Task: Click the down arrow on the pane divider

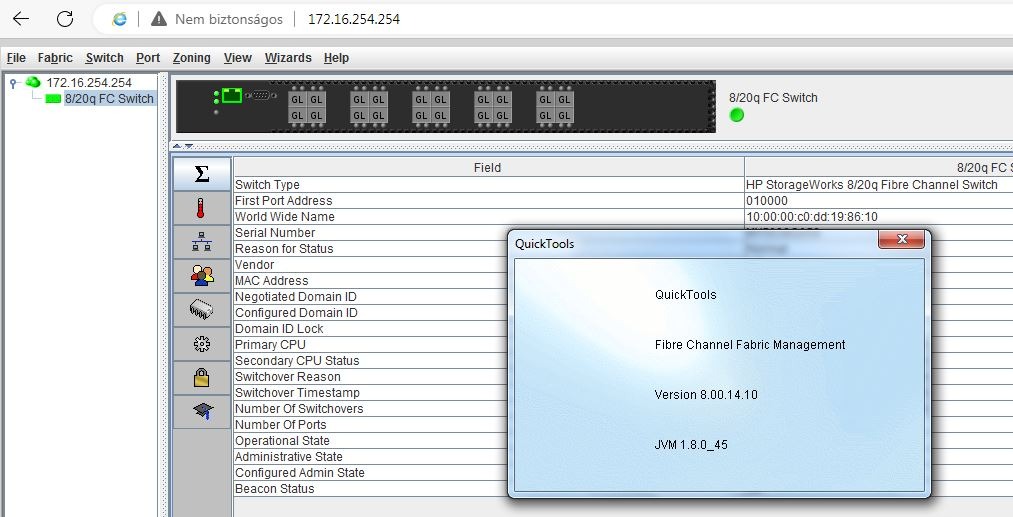Action: point(189,146)
